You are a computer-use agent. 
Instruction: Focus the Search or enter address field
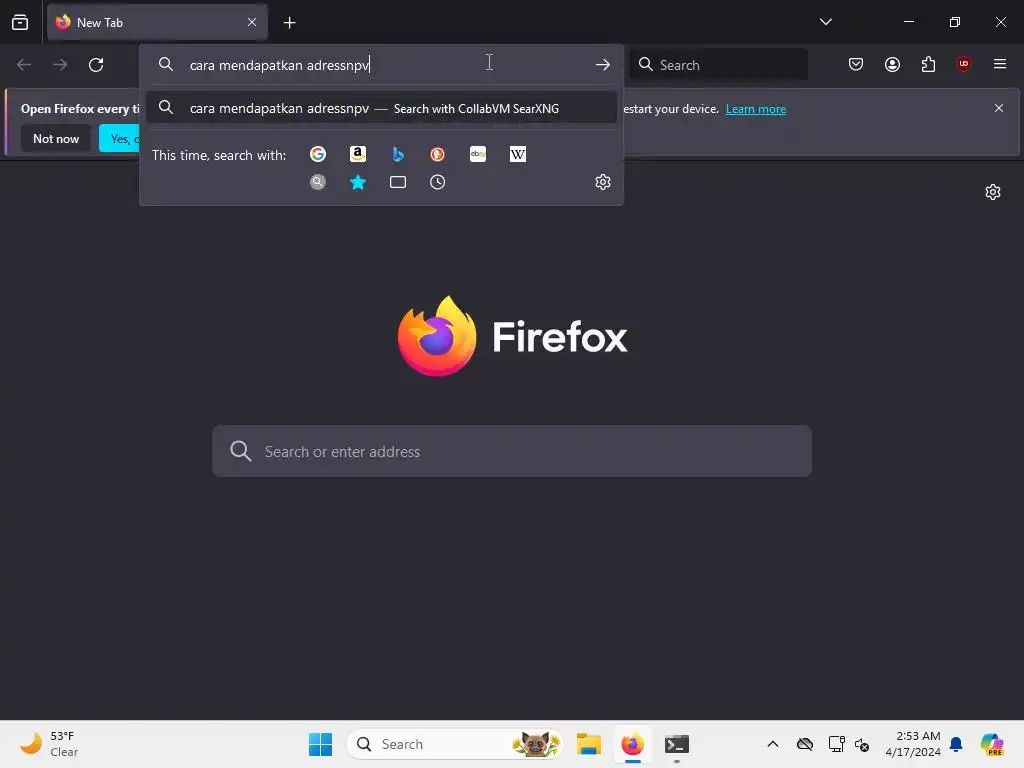tap(512, 451)
